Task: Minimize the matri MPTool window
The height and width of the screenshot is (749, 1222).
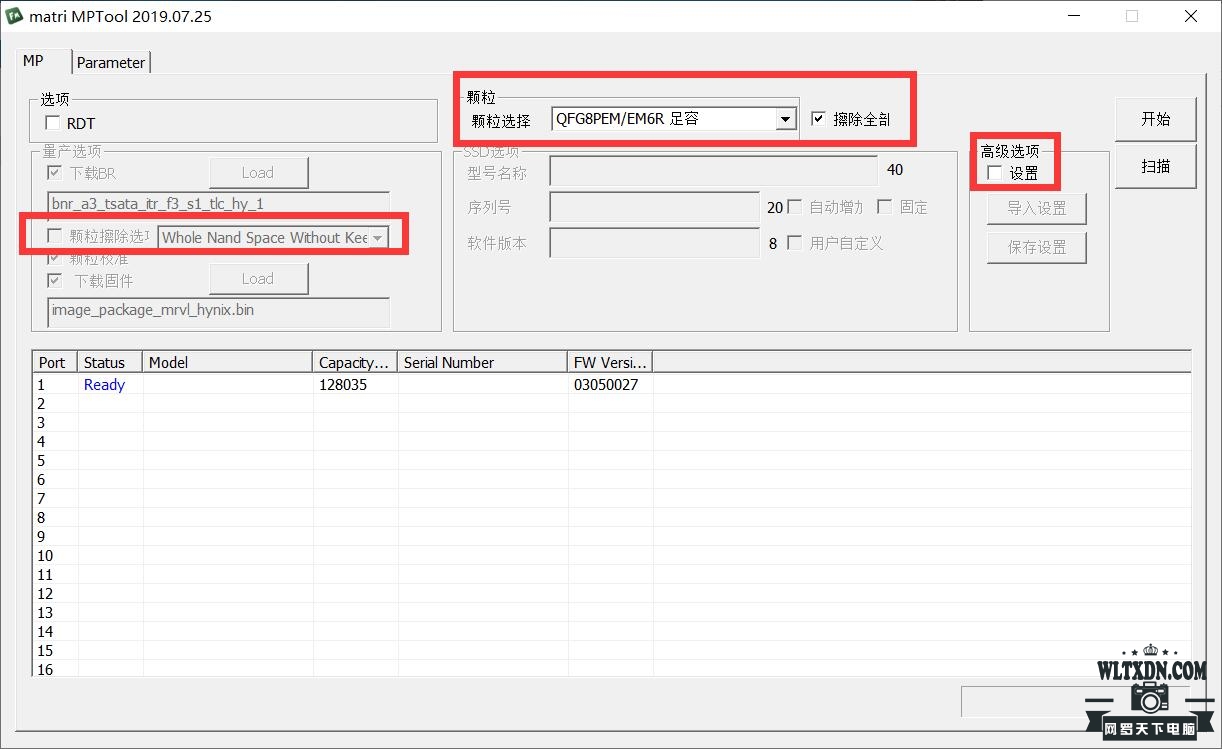Action: pos(1073,16)
